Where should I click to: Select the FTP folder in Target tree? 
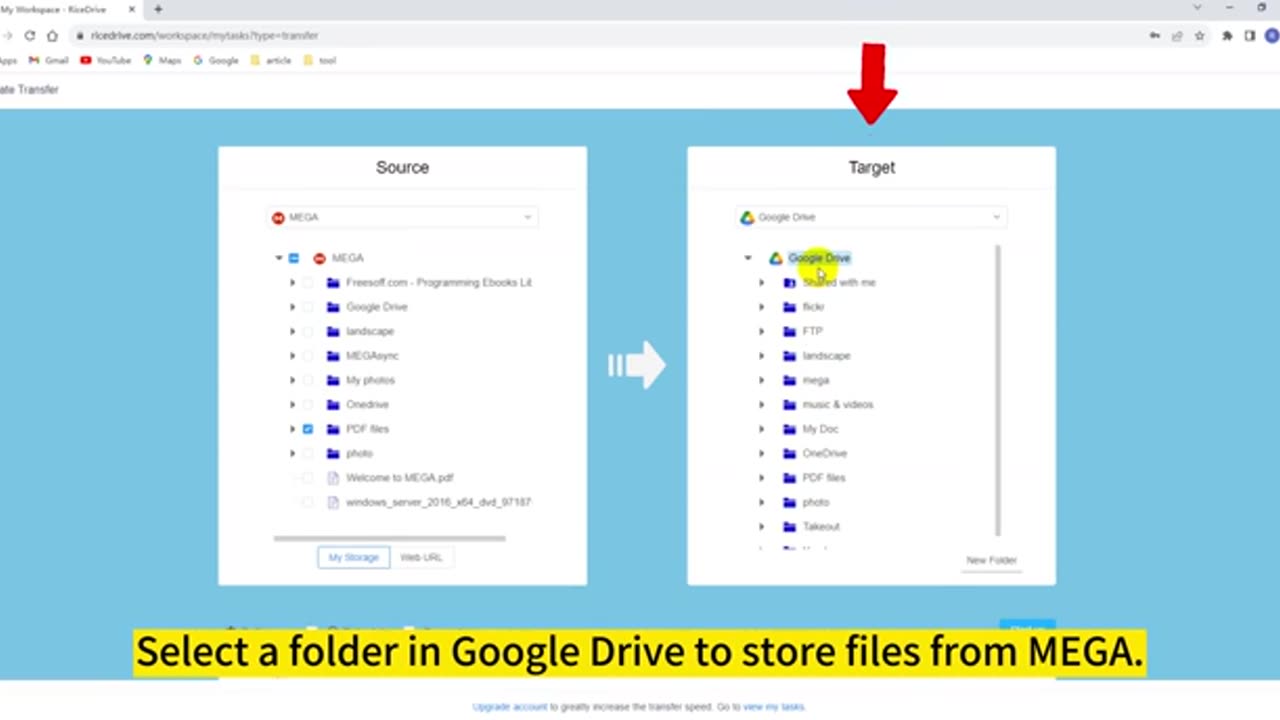click(x=812, y=331)
